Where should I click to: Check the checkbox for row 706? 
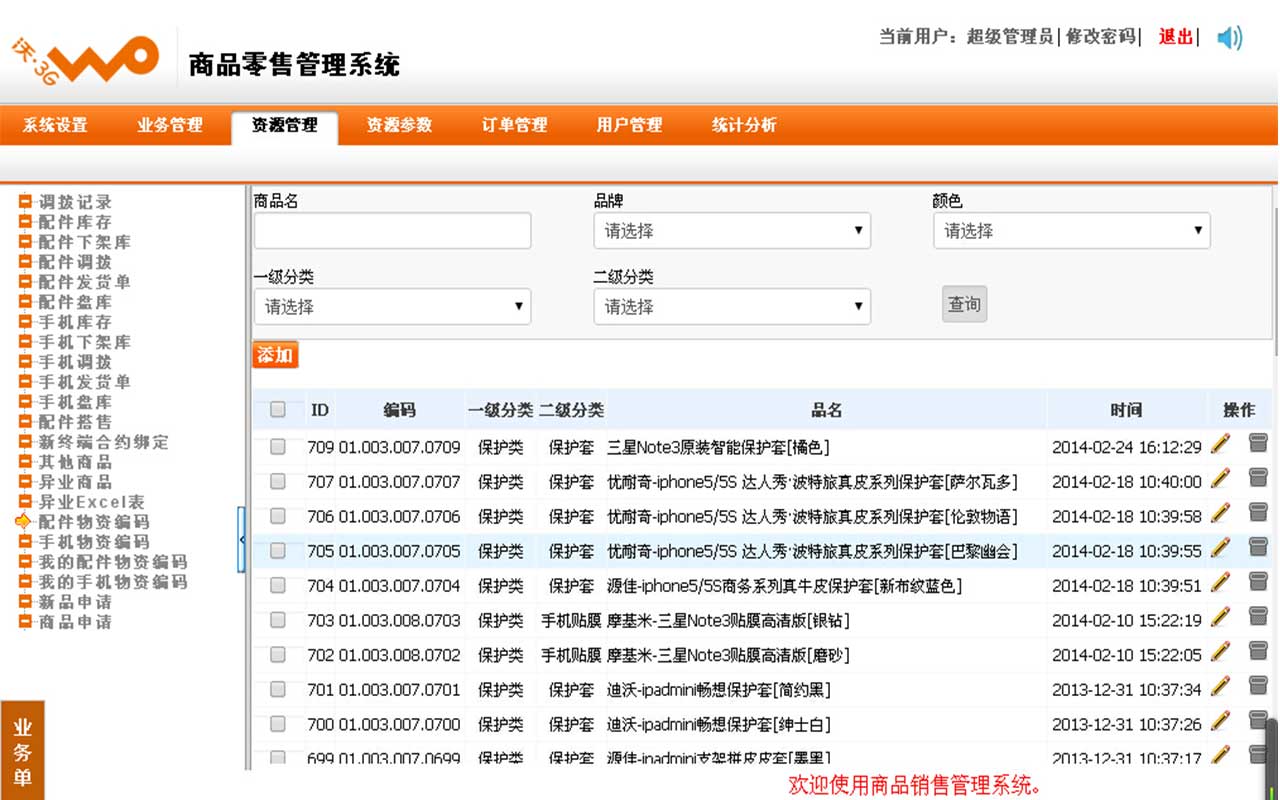click(278, 516)
